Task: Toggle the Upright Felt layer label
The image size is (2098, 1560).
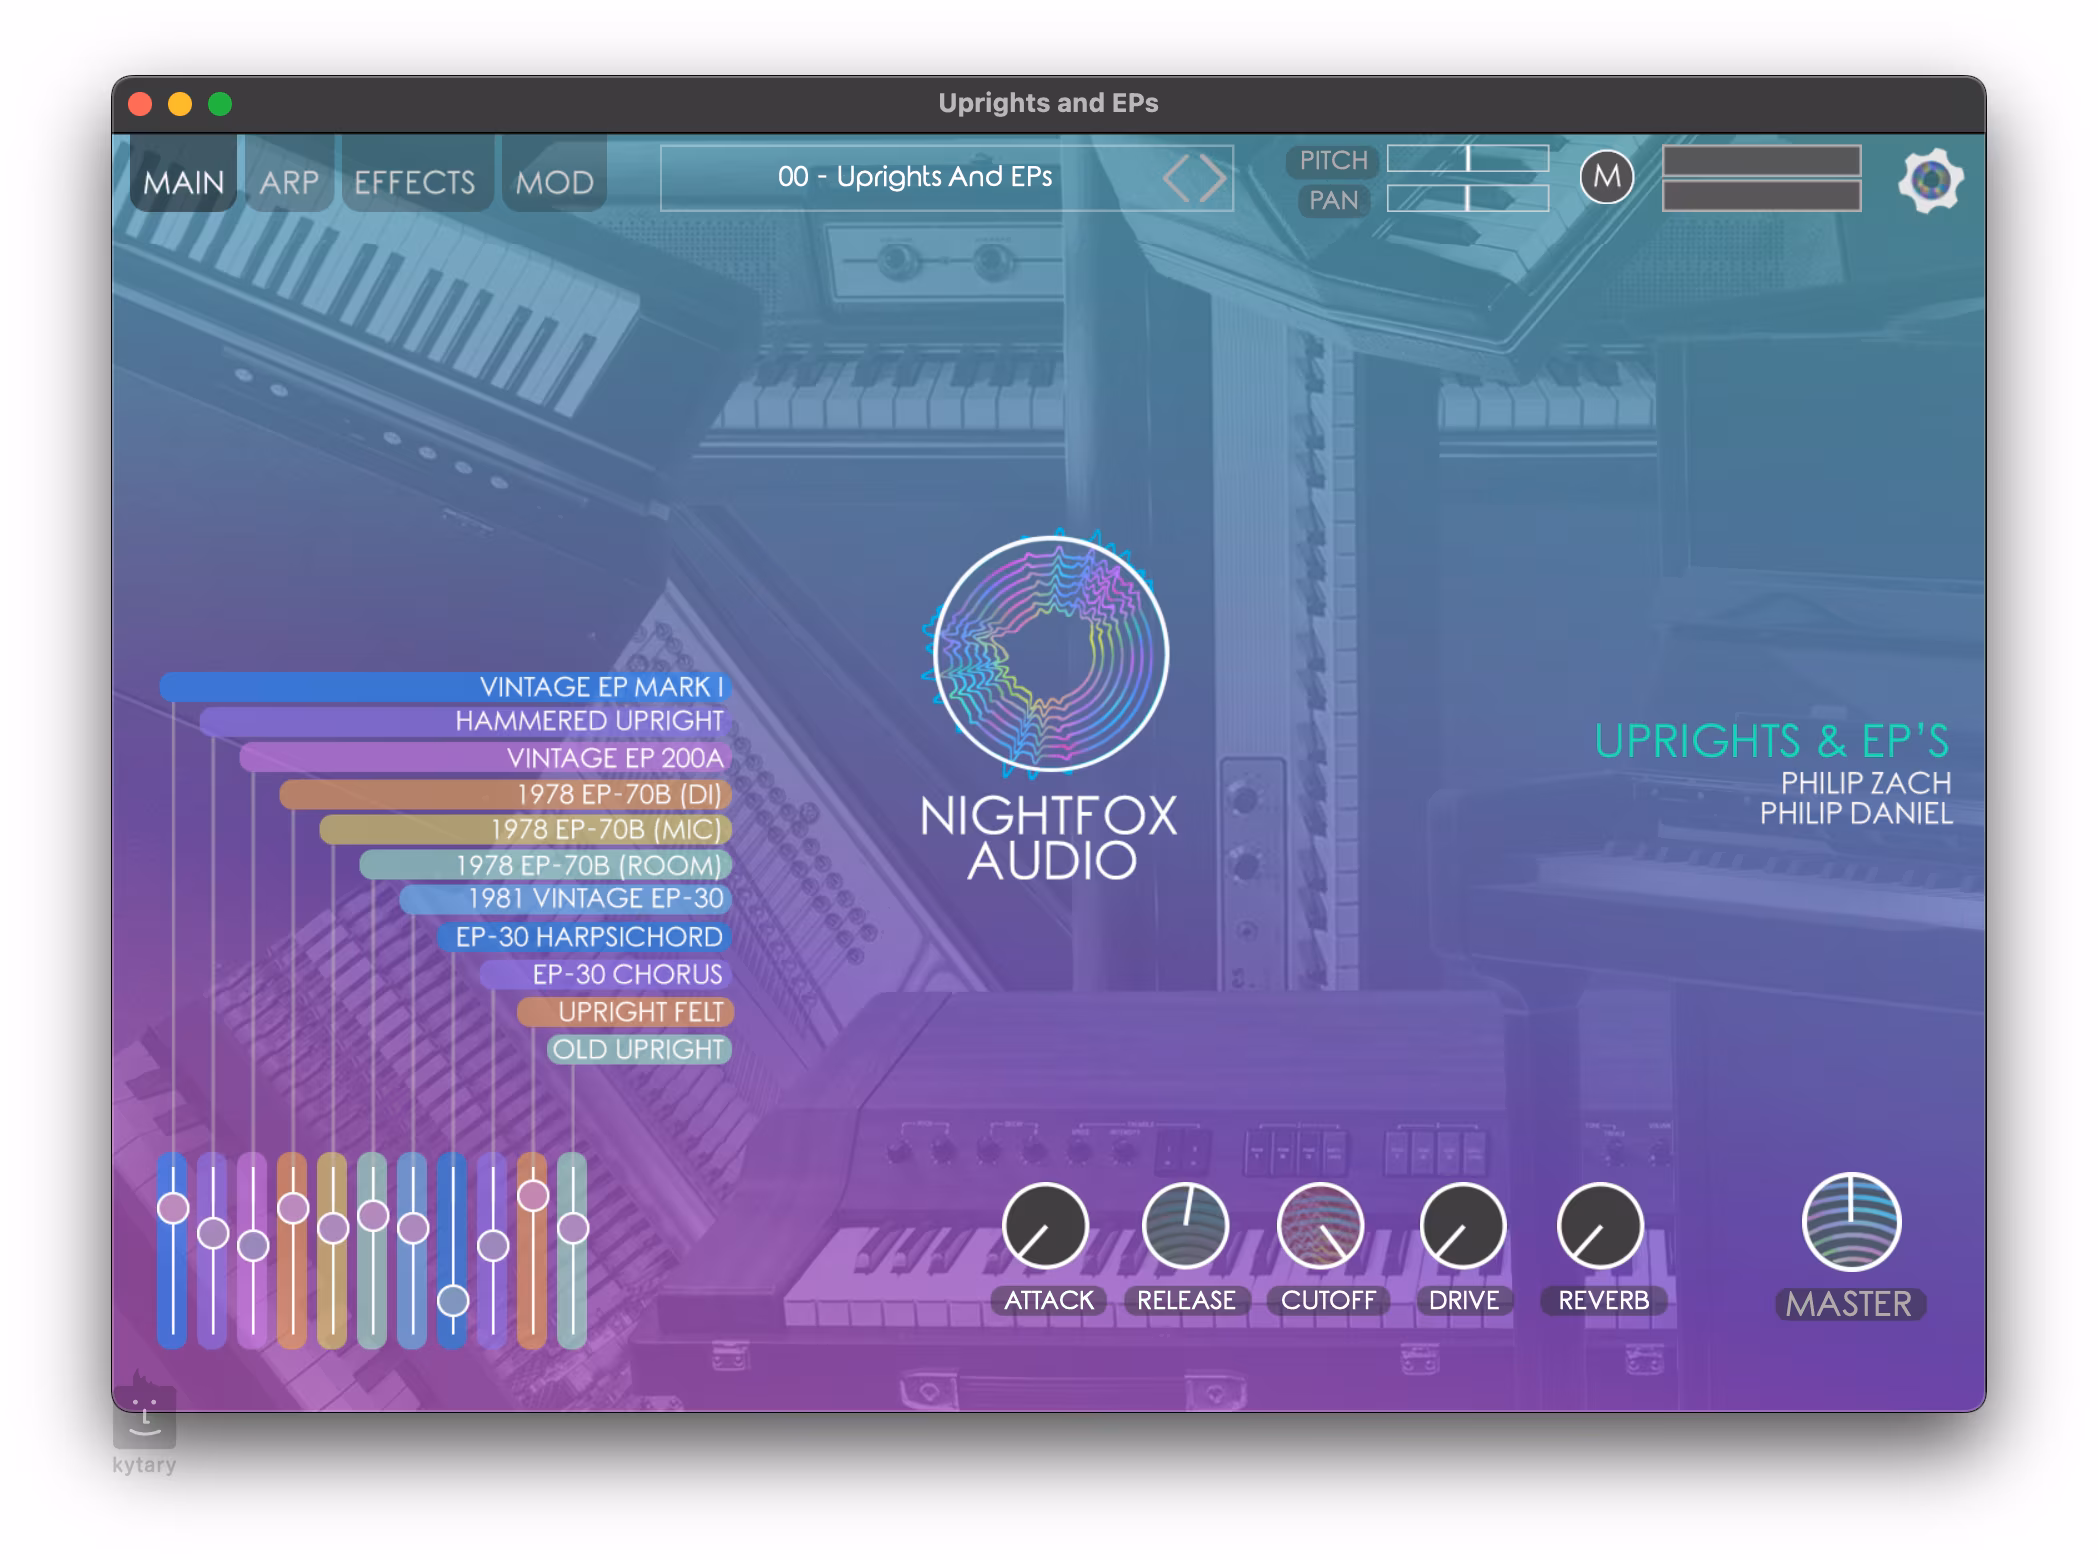Action: pos(640,1012)
